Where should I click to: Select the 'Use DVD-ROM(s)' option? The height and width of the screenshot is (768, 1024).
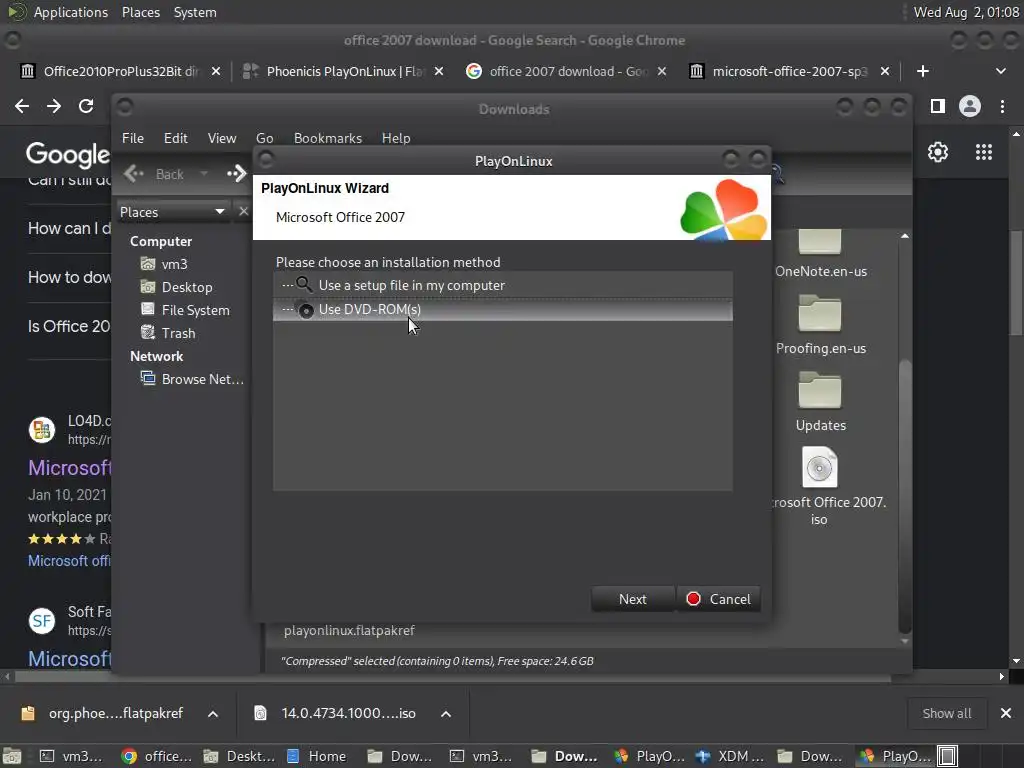coord(502,310)
